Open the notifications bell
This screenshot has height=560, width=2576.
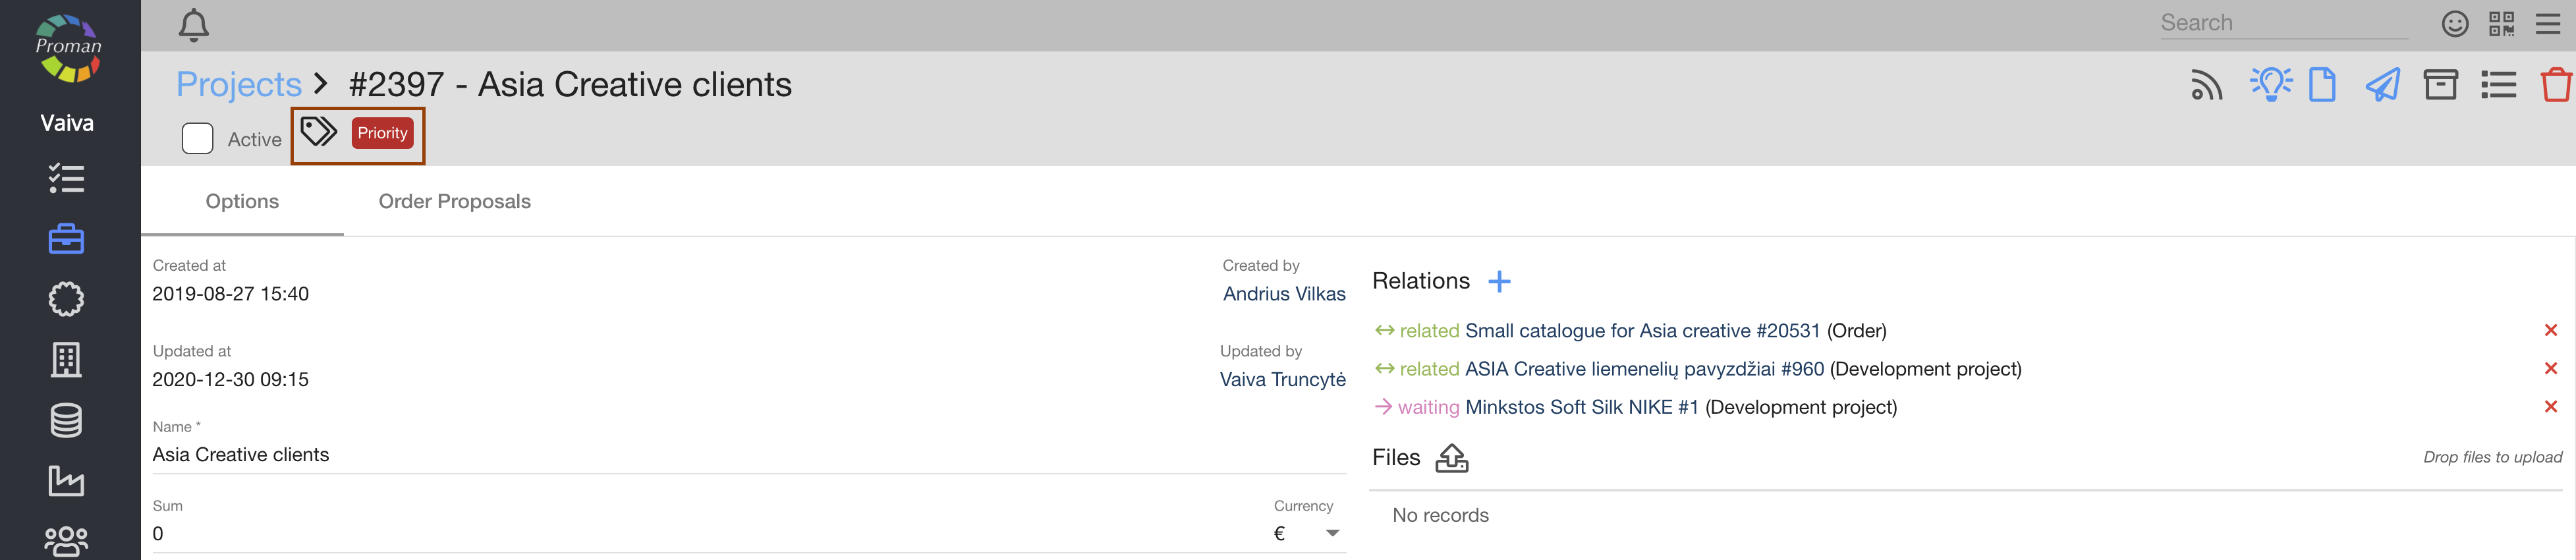193,25
